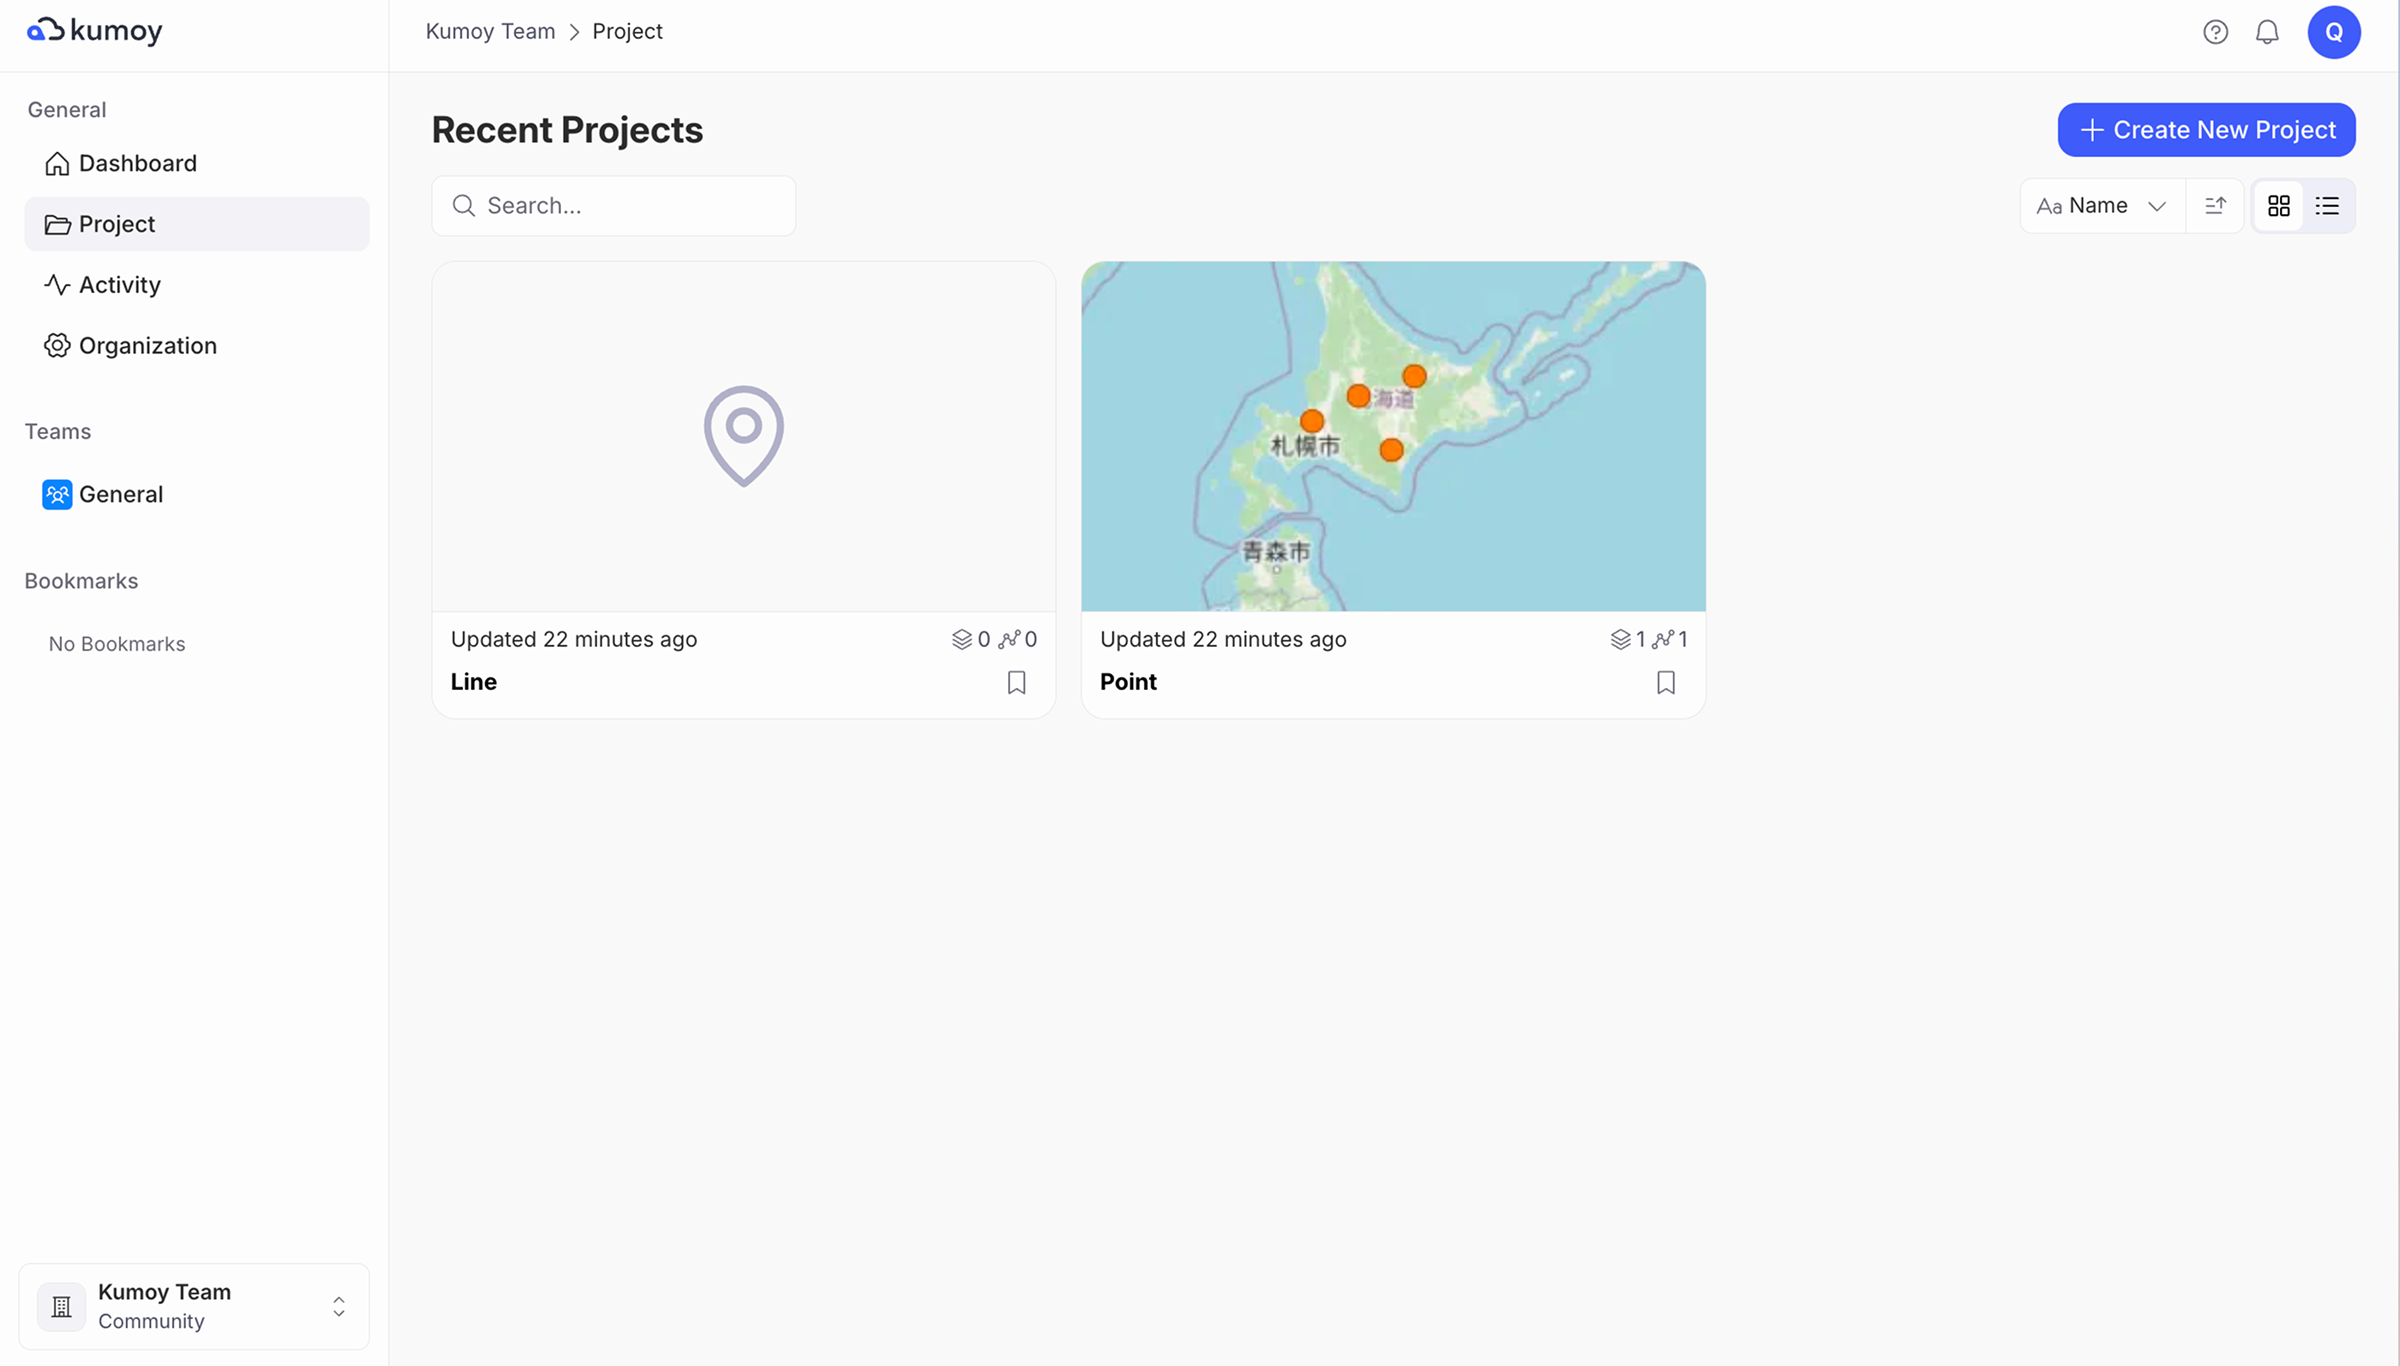
Task: Open Organization settings via the gear icon
Action: [57, 345]
